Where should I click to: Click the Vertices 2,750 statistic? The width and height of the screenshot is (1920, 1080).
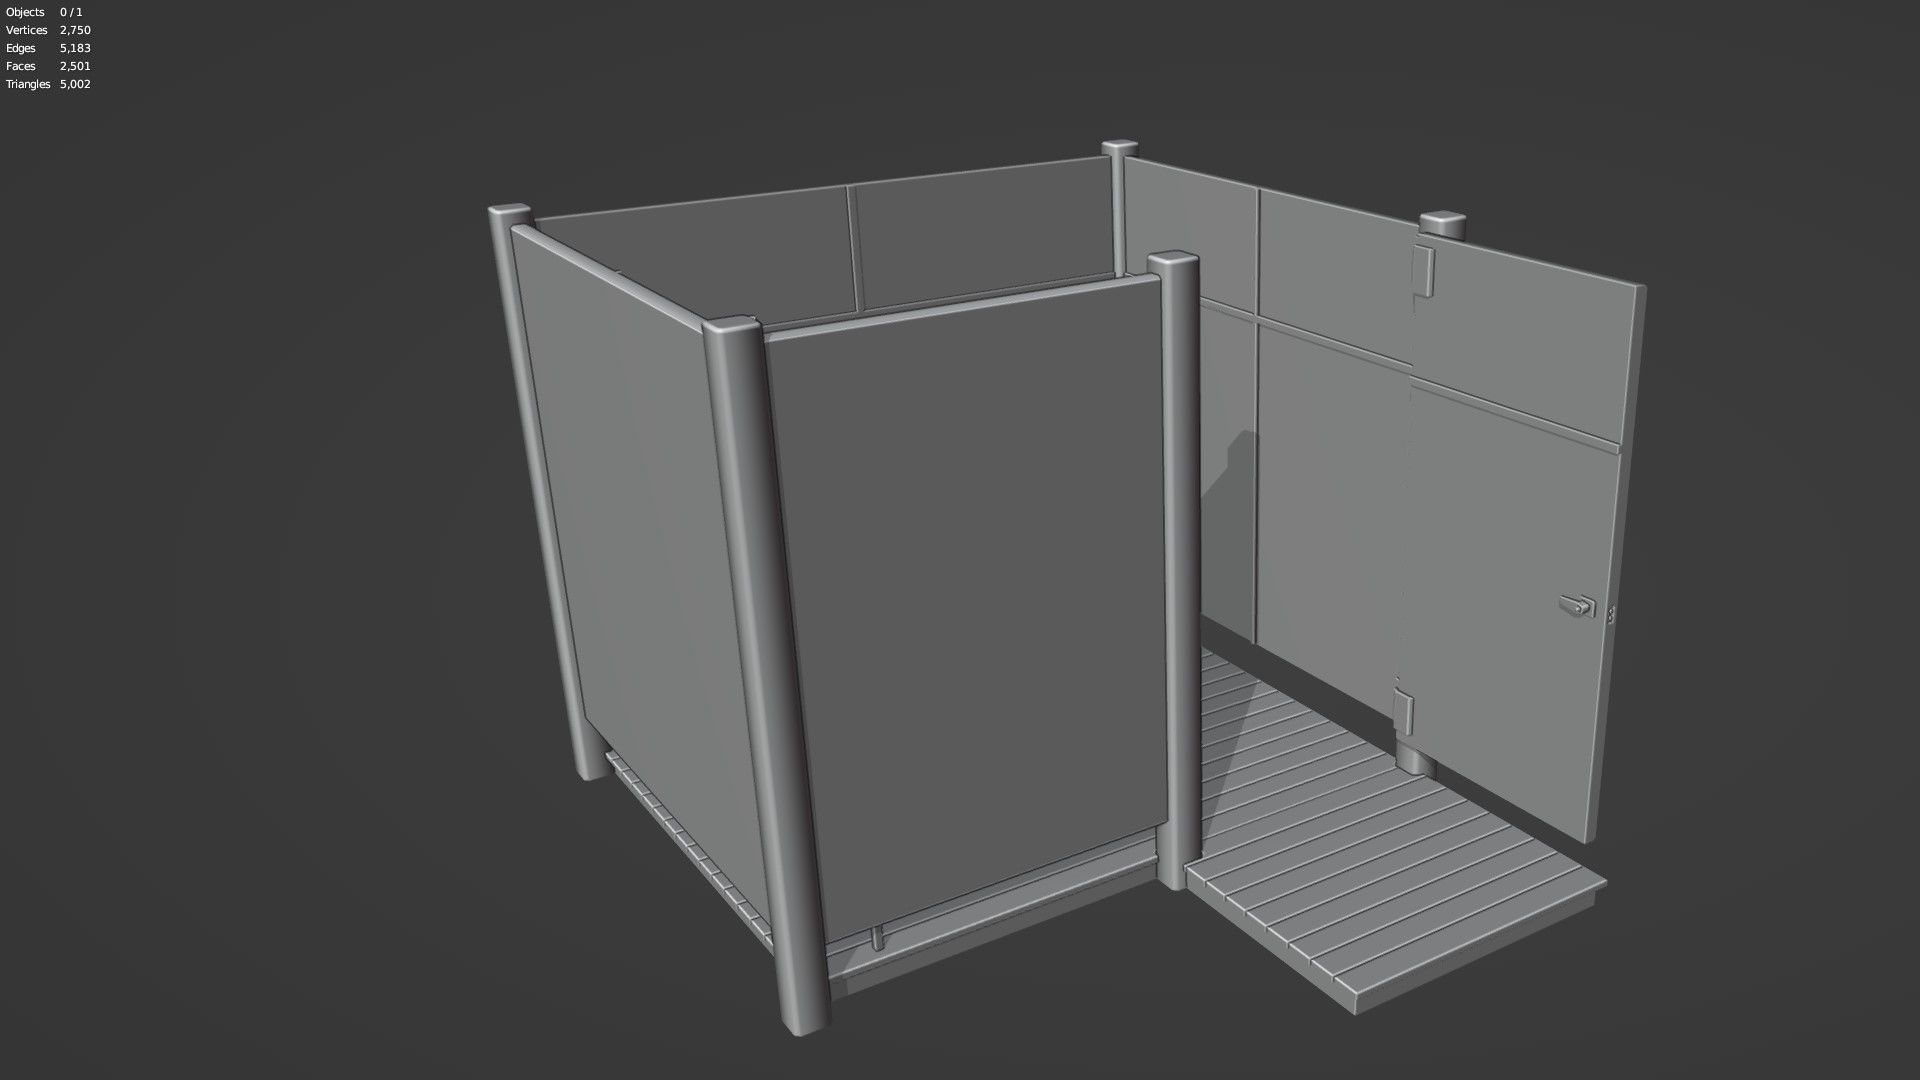pos(48,30)
